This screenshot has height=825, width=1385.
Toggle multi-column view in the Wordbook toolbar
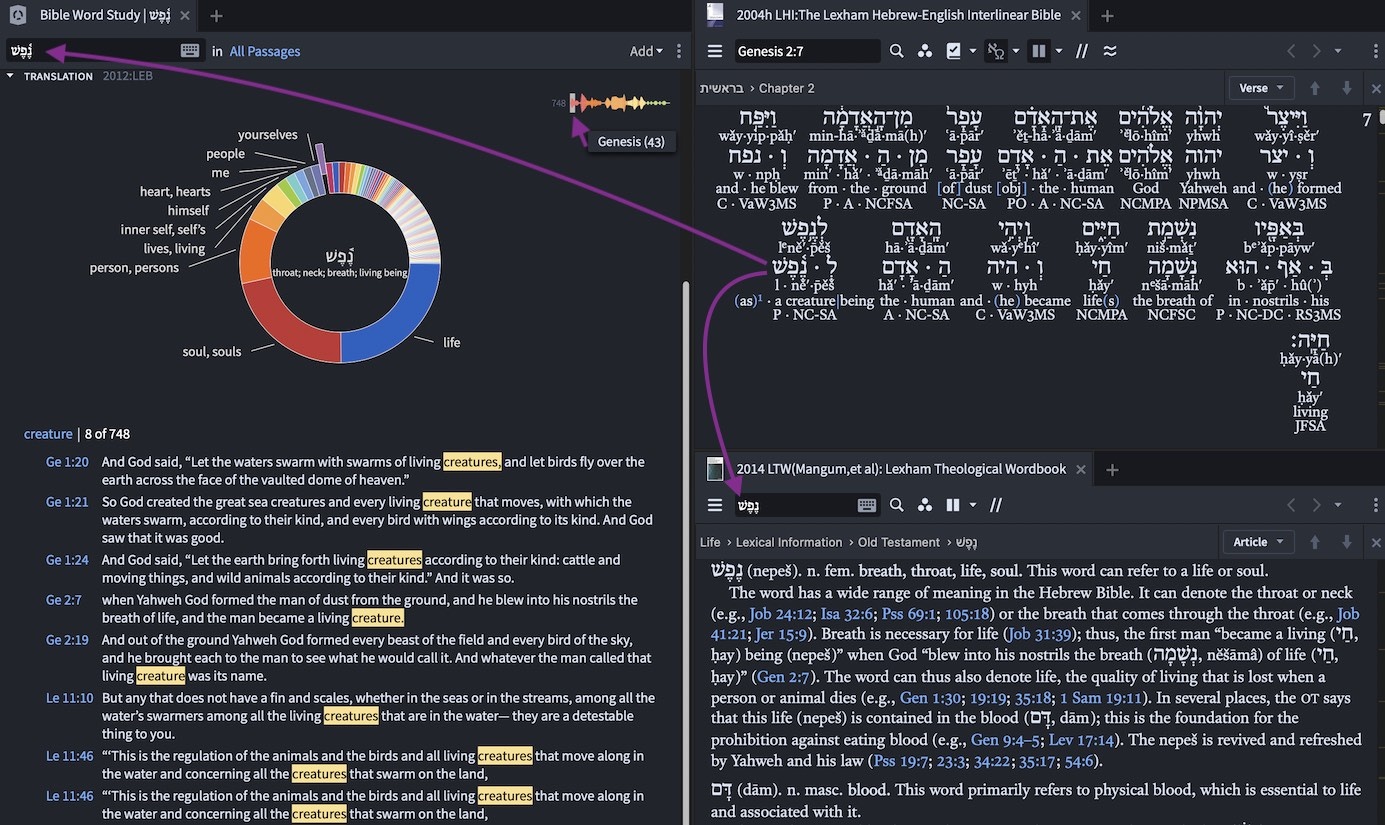[953, 505]
